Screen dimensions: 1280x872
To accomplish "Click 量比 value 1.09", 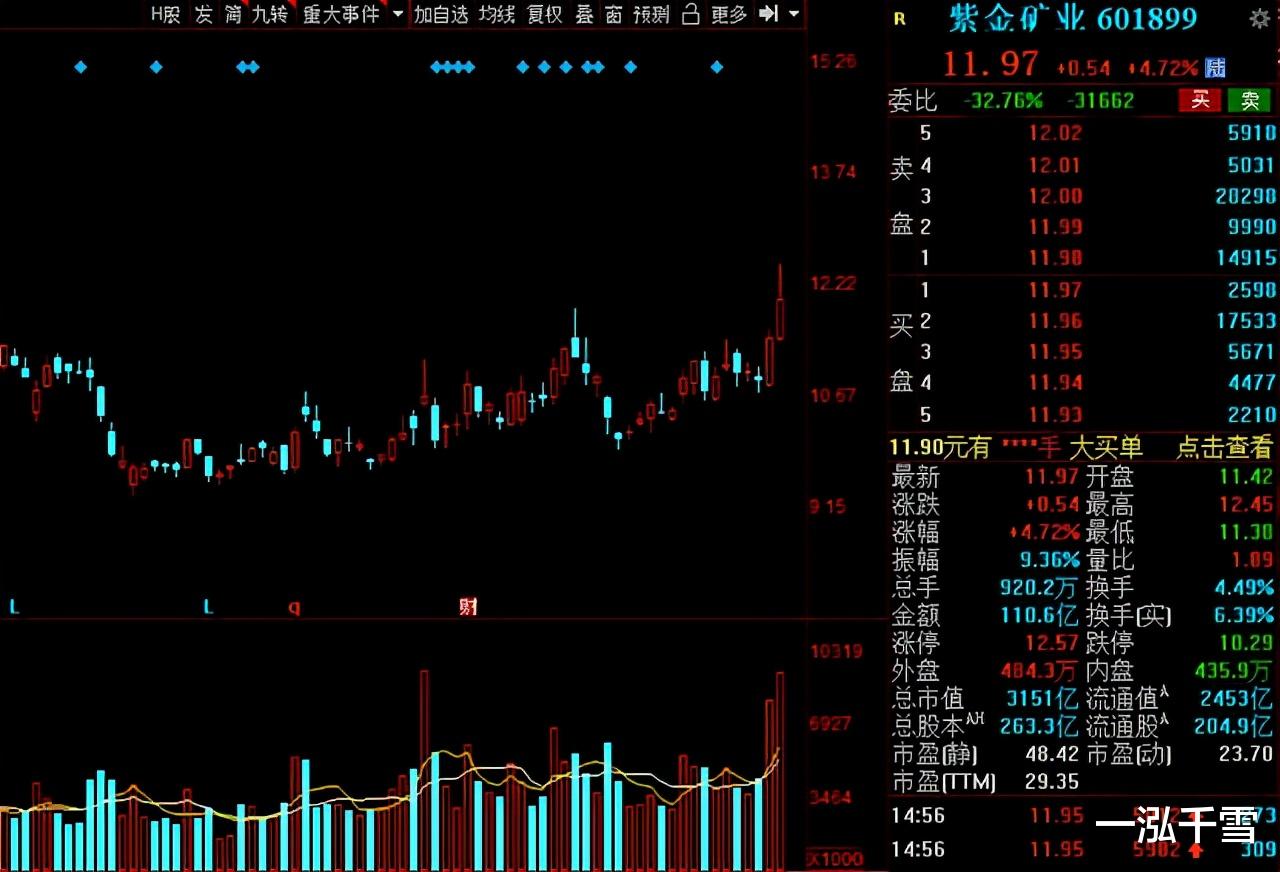I will coord(1253,560).
